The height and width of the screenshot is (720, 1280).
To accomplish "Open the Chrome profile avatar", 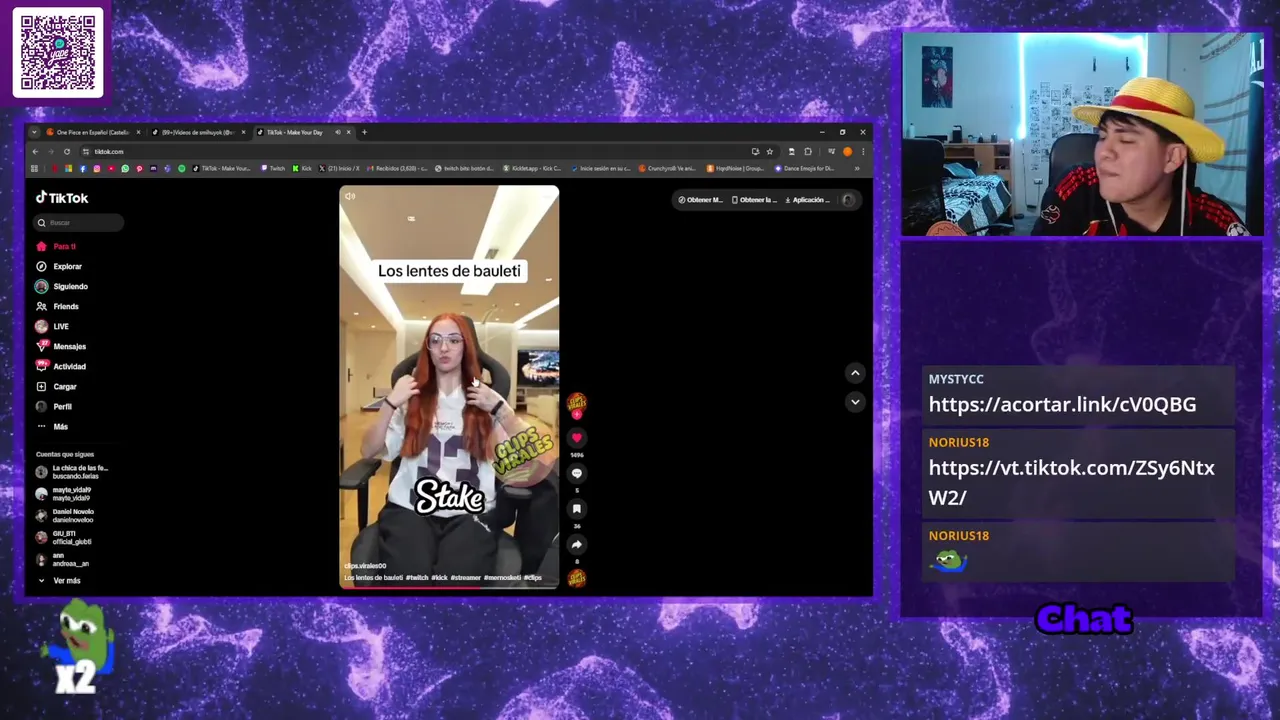I will point(847,152).
